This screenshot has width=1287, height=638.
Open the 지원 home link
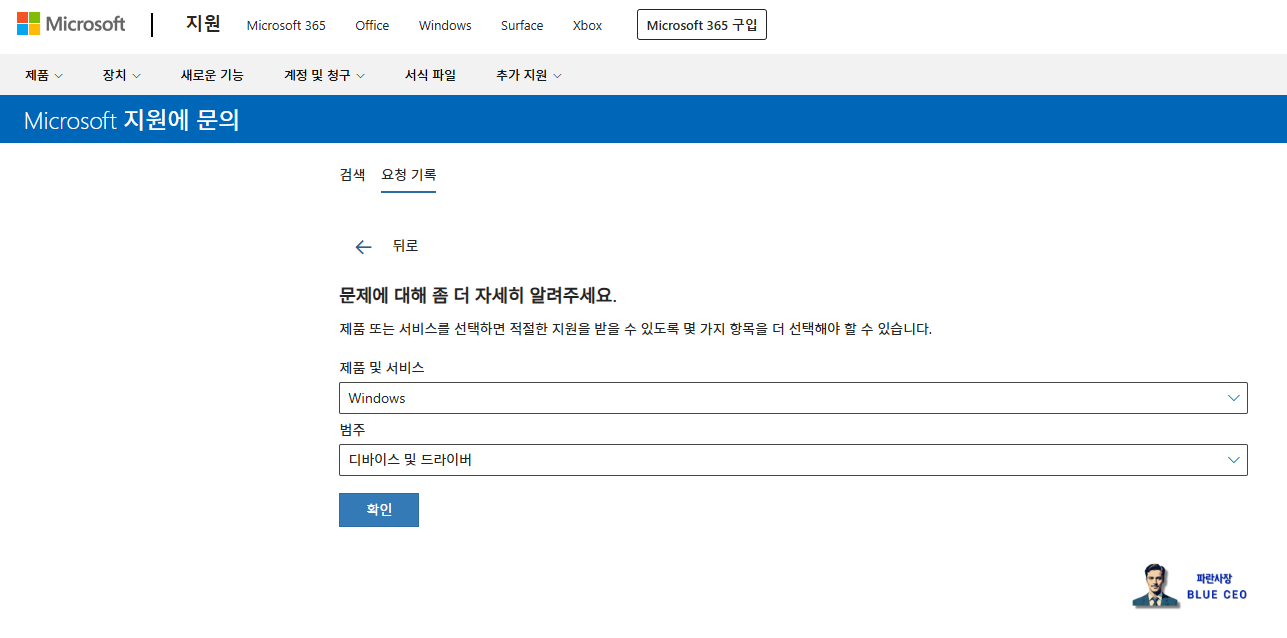[203, 24]
